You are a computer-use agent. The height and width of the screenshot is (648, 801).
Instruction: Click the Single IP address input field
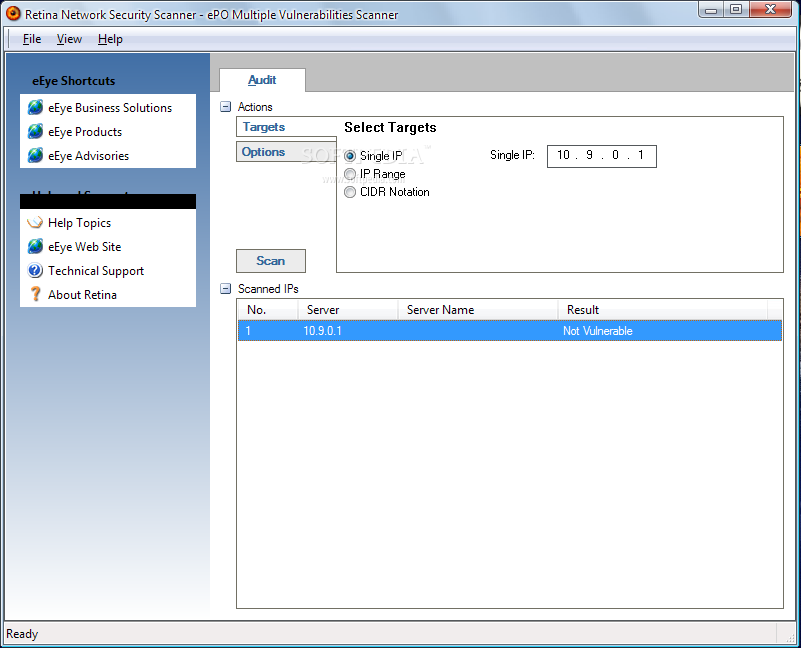click(602, 156)
